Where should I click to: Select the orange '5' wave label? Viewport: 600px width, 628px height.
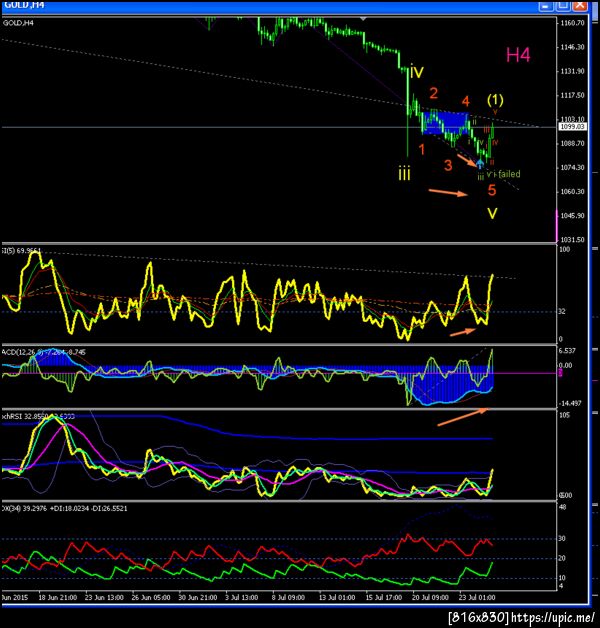(x=492, y=190)
